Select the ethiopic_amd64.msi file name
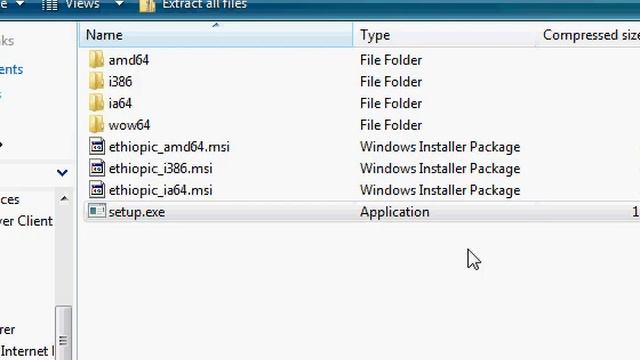 coord(169,147)
